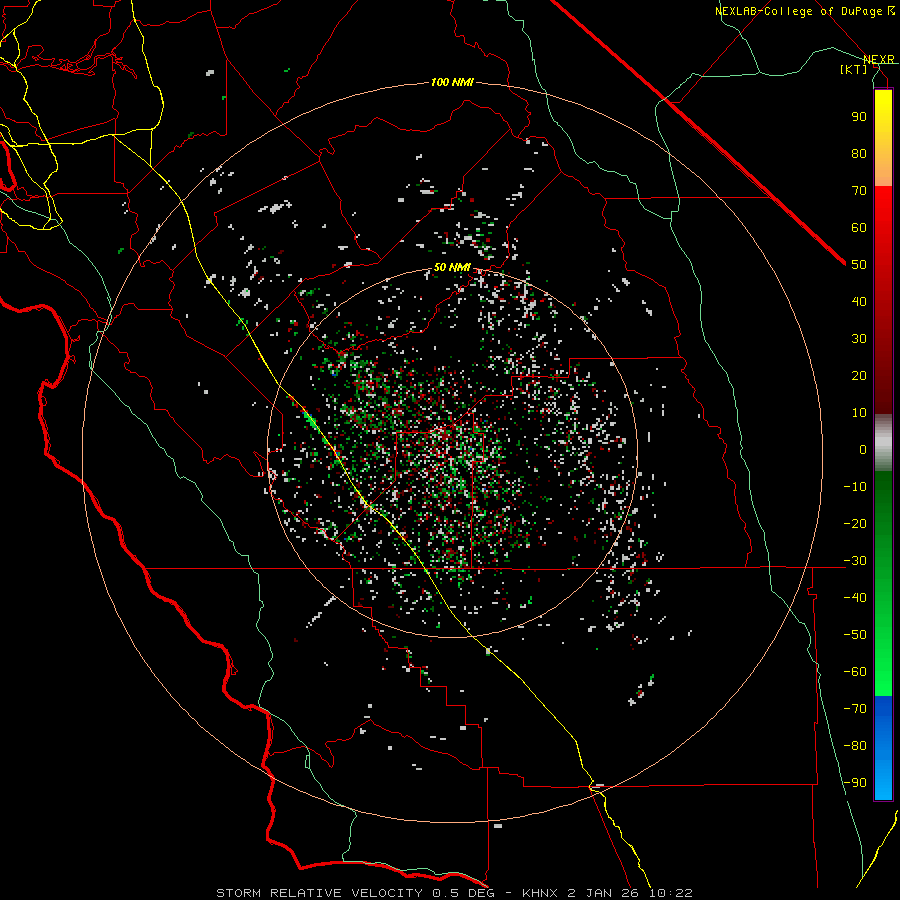900x900 pixels.
Task: Select the "NEXLAB-College of DuPage" watermark text
Action: (800, 11)
